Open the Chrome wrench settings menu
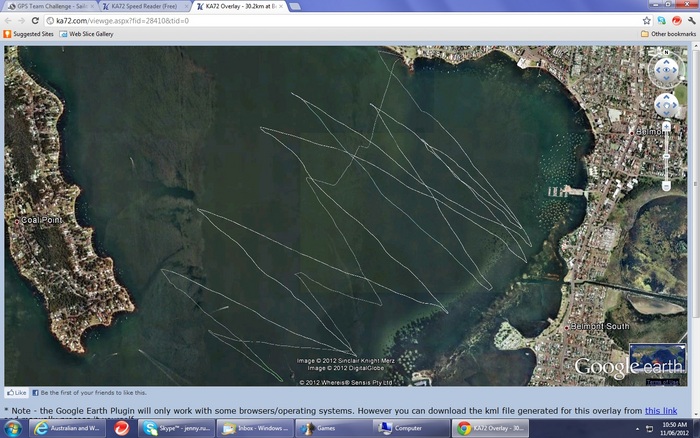The image size is (700, 438). coord(690,20)
